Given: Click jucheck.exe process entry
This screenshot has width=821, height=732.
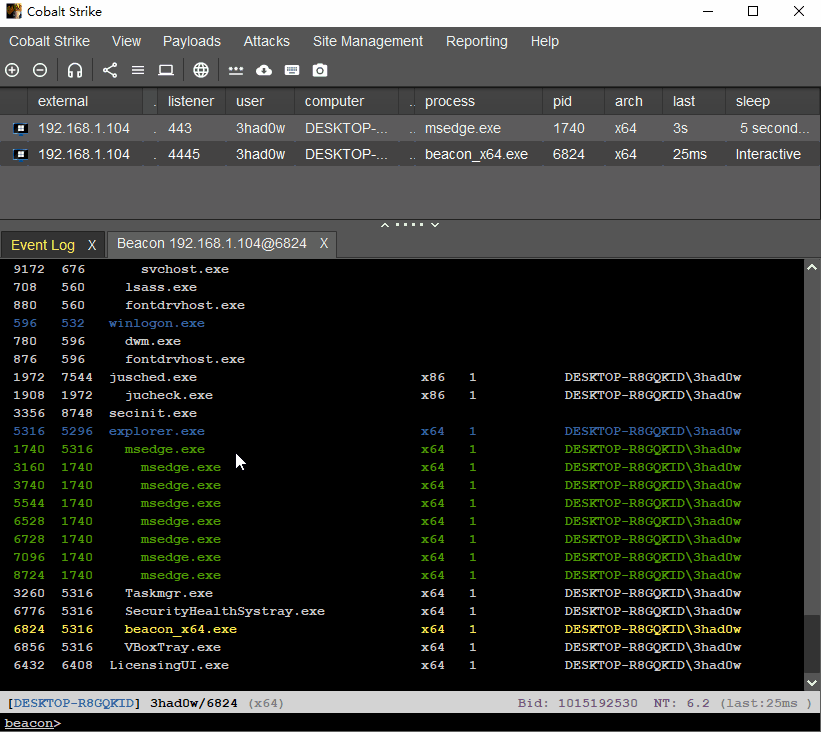Looking at the screenshot, I should 169,395.
